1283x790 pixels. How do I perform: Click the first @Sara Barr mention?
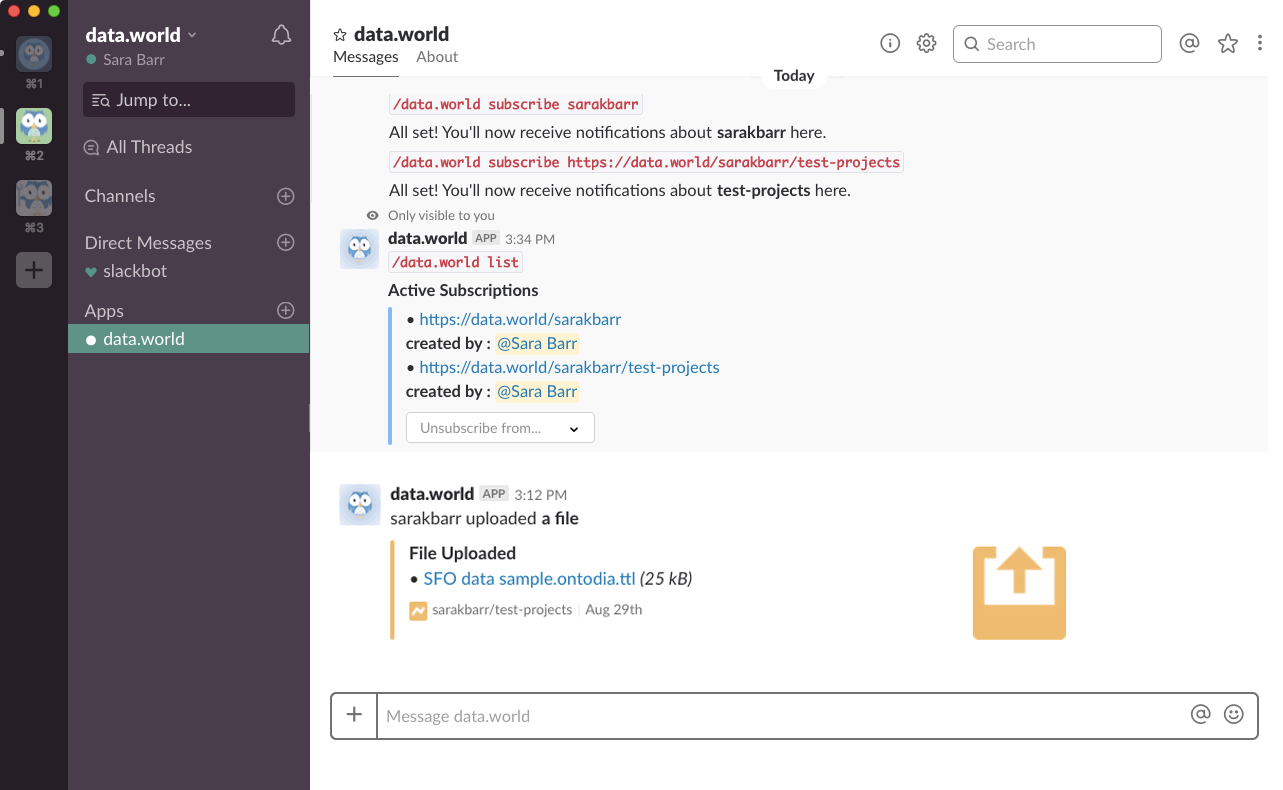pos(537,344)
